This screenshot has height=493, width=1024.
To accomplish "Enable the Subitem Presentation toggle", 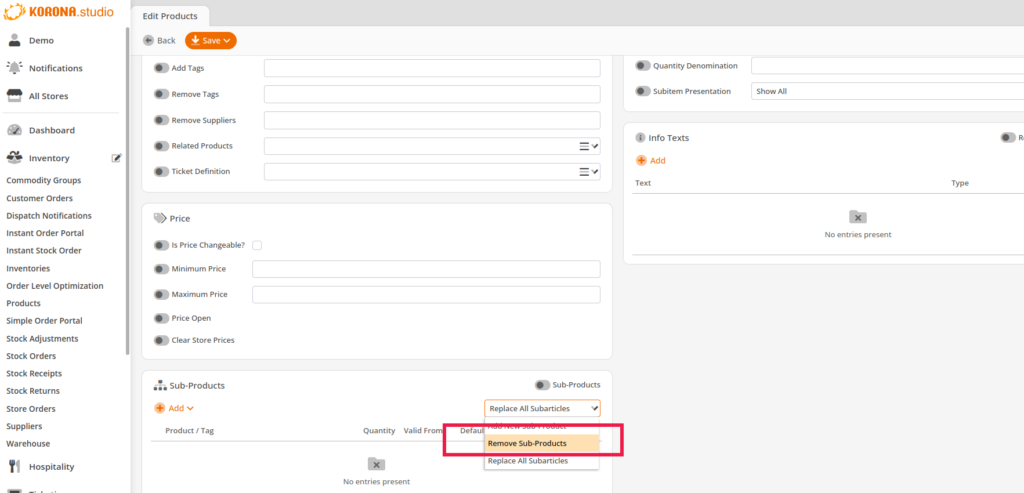I will (643, 91).
